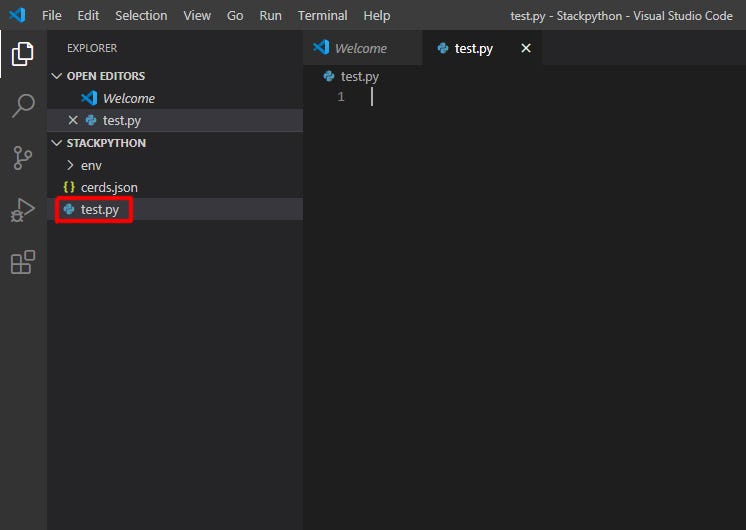Click the JSON braces icon beside cerds.json
The image size is (746, 530).
[x=69, y=187]
